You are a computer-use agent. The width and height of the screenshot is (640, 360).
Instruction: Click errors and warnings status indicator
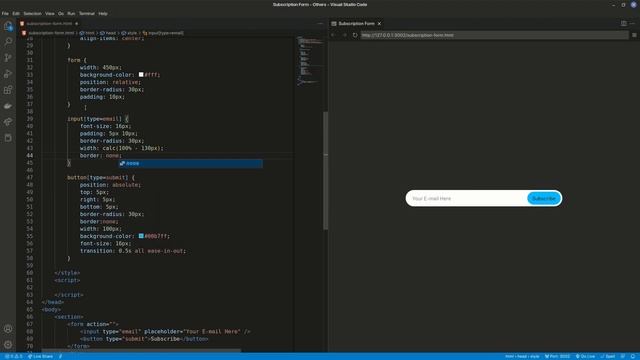[x=13, y=356]
